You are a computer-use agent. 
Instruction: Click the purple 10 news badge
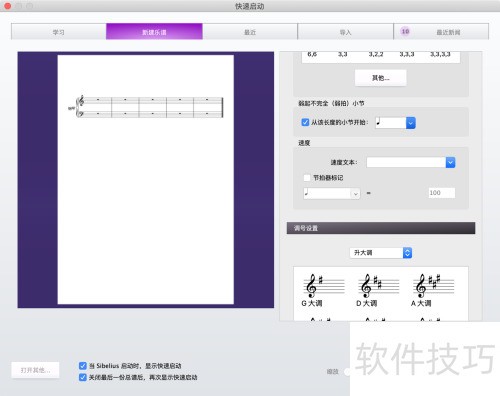[405, 31]
